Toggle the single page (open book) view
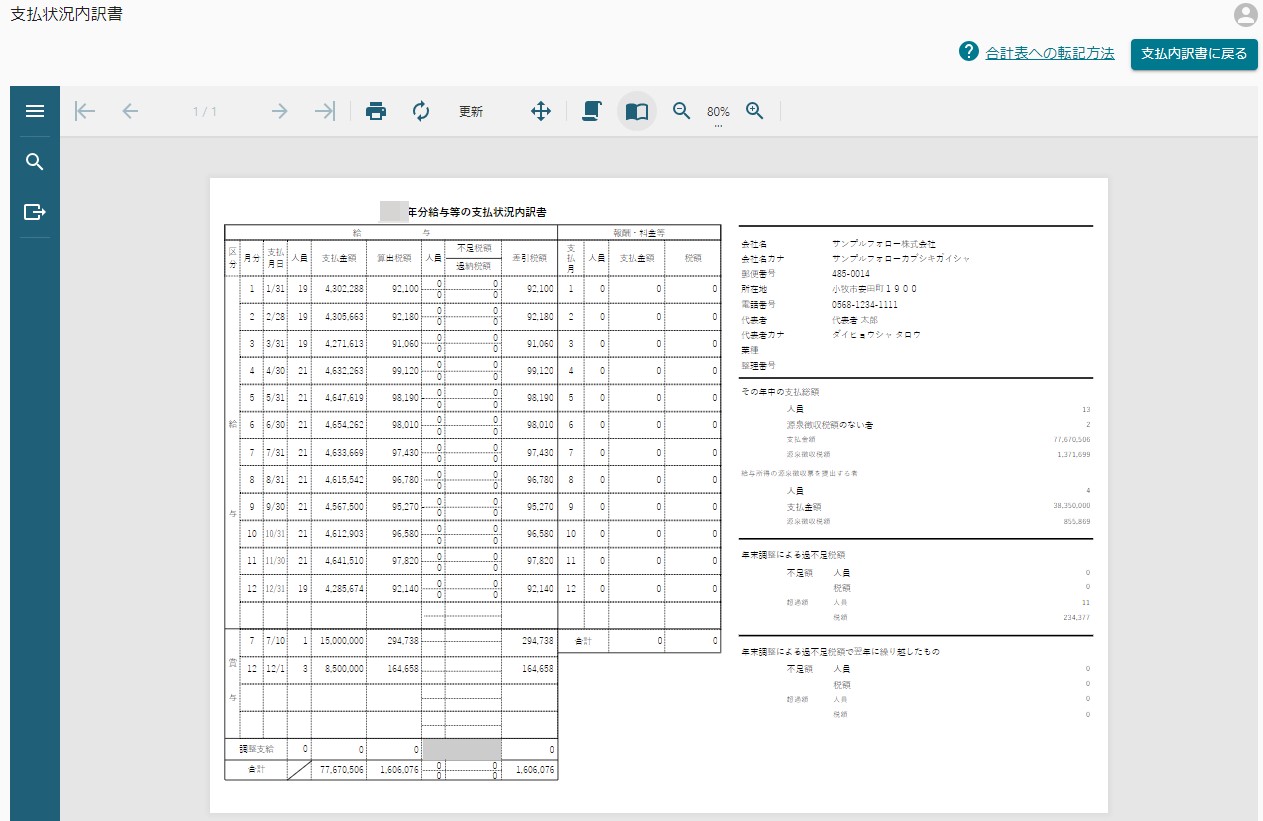 637,111
